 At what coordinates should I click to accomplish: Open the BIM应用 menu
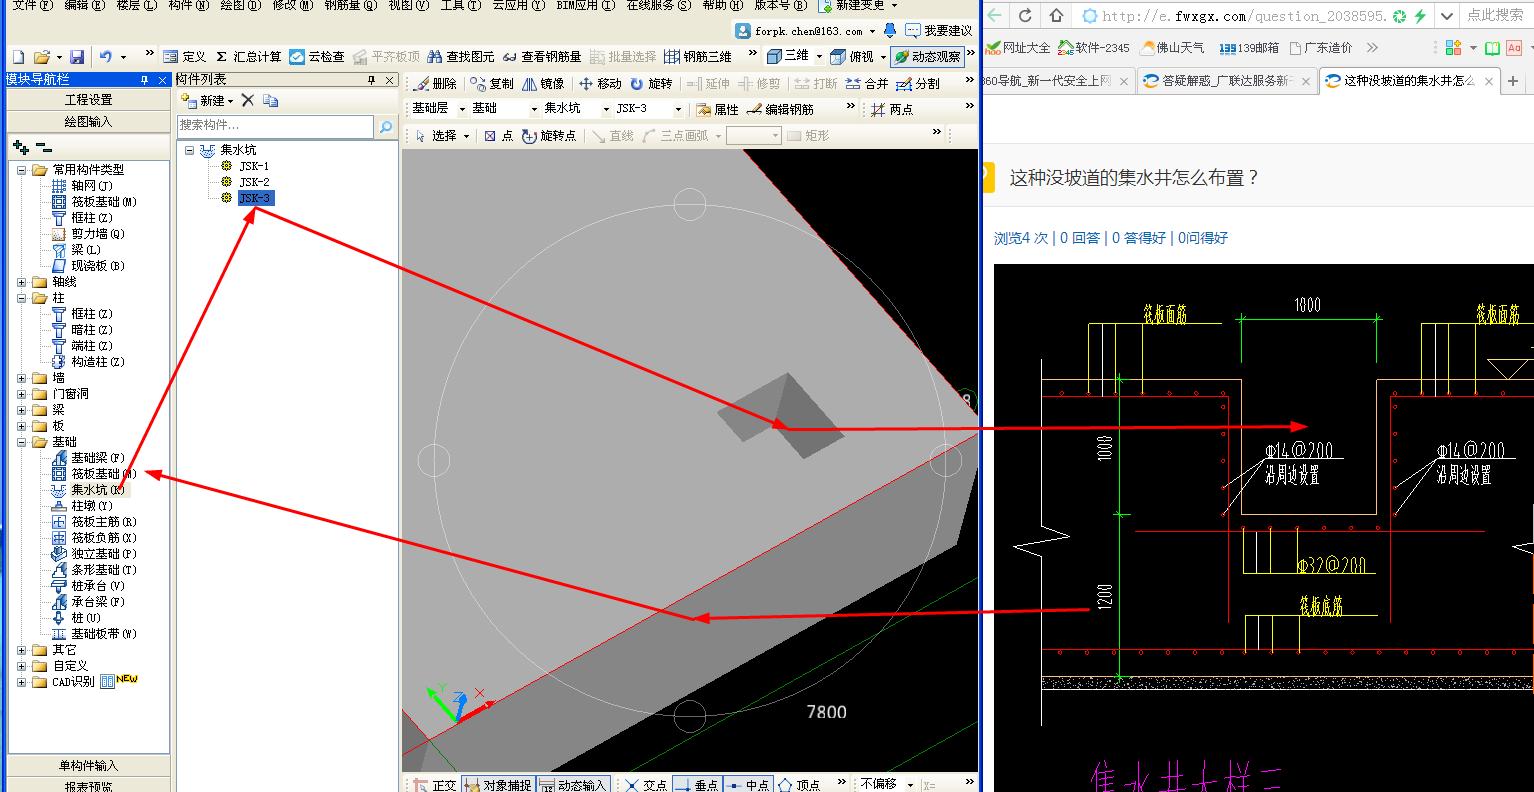point(585,5)
